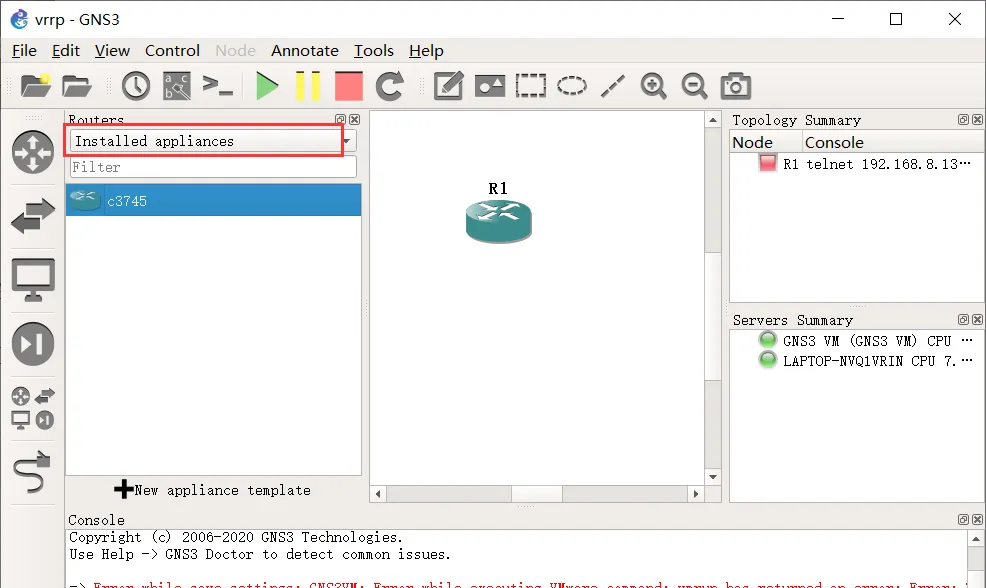Click the canvas horizontal scrollbar thumb
986x588 pixels.
(537, 494)
